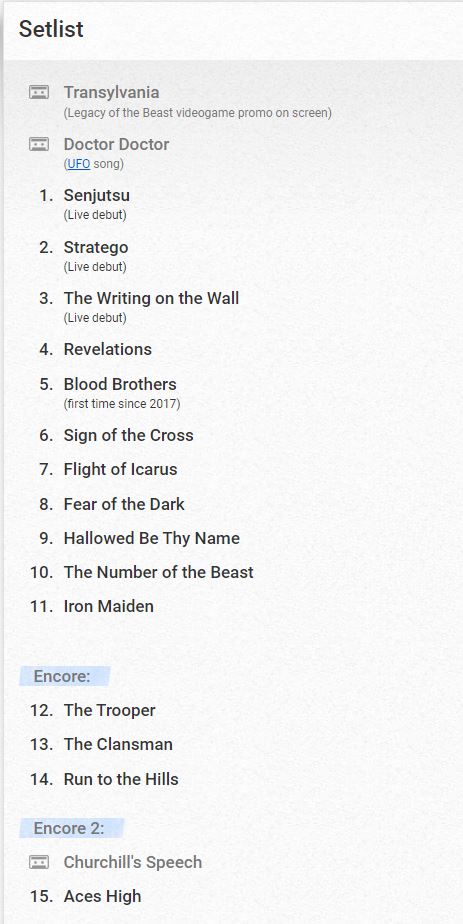Image resolution: width=463 pixels, height=924 pixels.
Task: Open the Transylvania song link
Action: [x=111, y=93]
